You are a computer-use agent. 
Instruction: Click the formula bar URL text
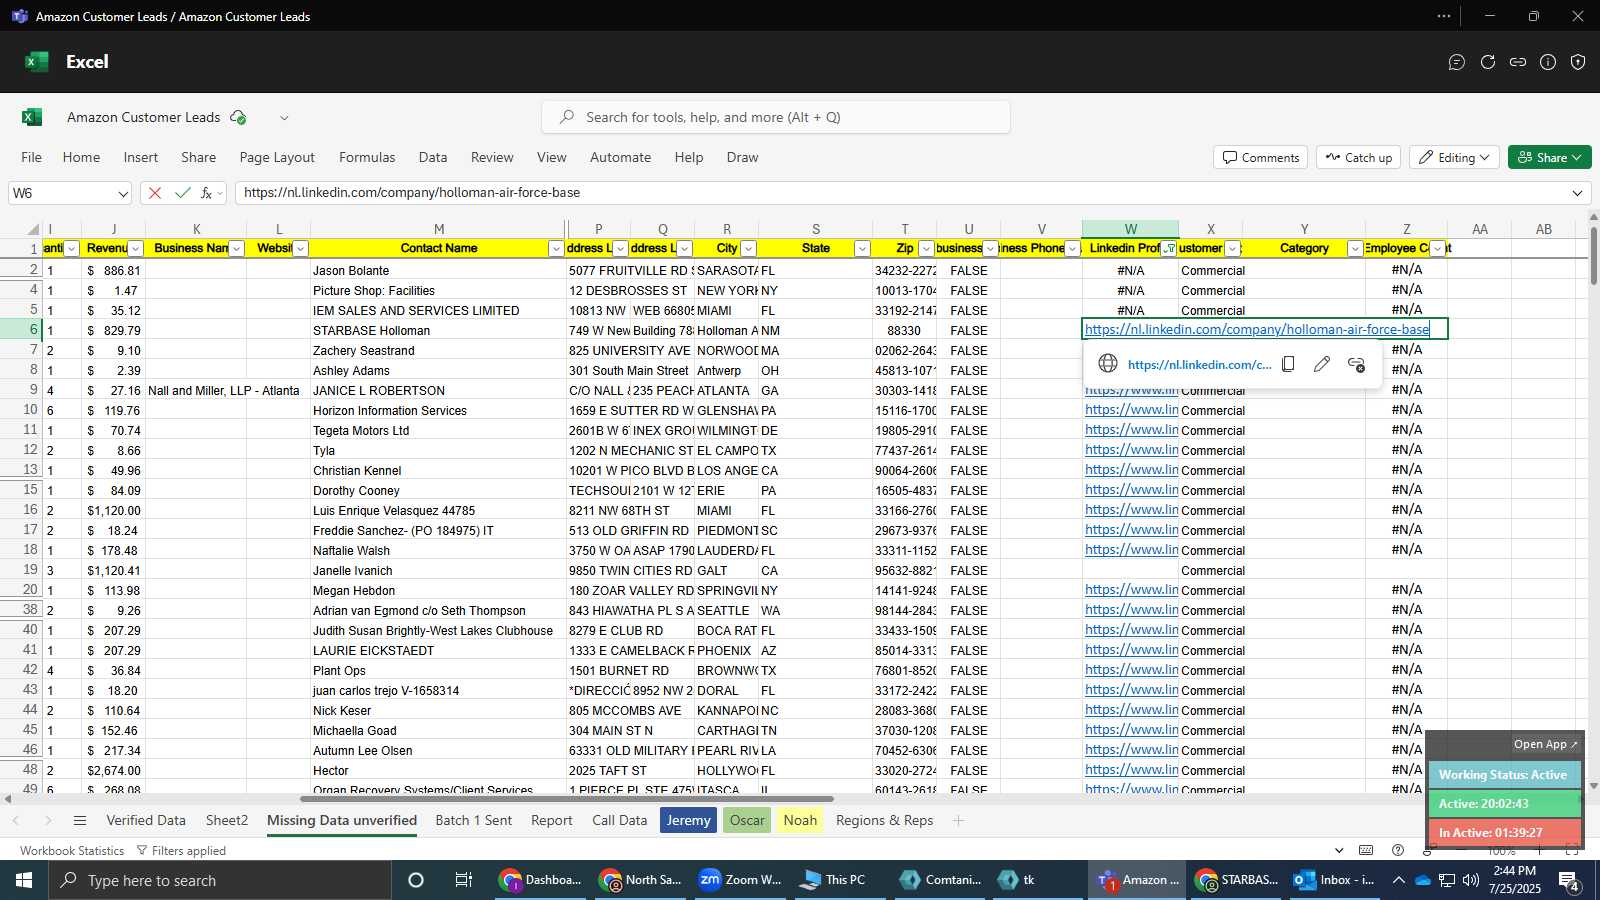pos(412,193)
